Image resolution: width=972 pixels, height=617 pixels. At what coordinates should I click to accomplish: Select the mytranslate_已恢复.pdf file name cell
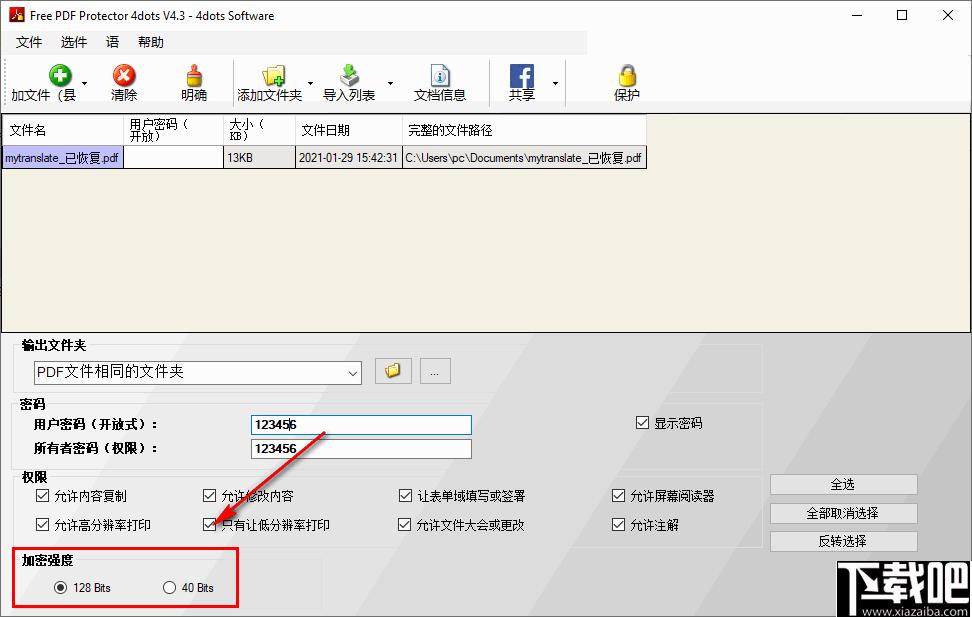pos(63,158)
